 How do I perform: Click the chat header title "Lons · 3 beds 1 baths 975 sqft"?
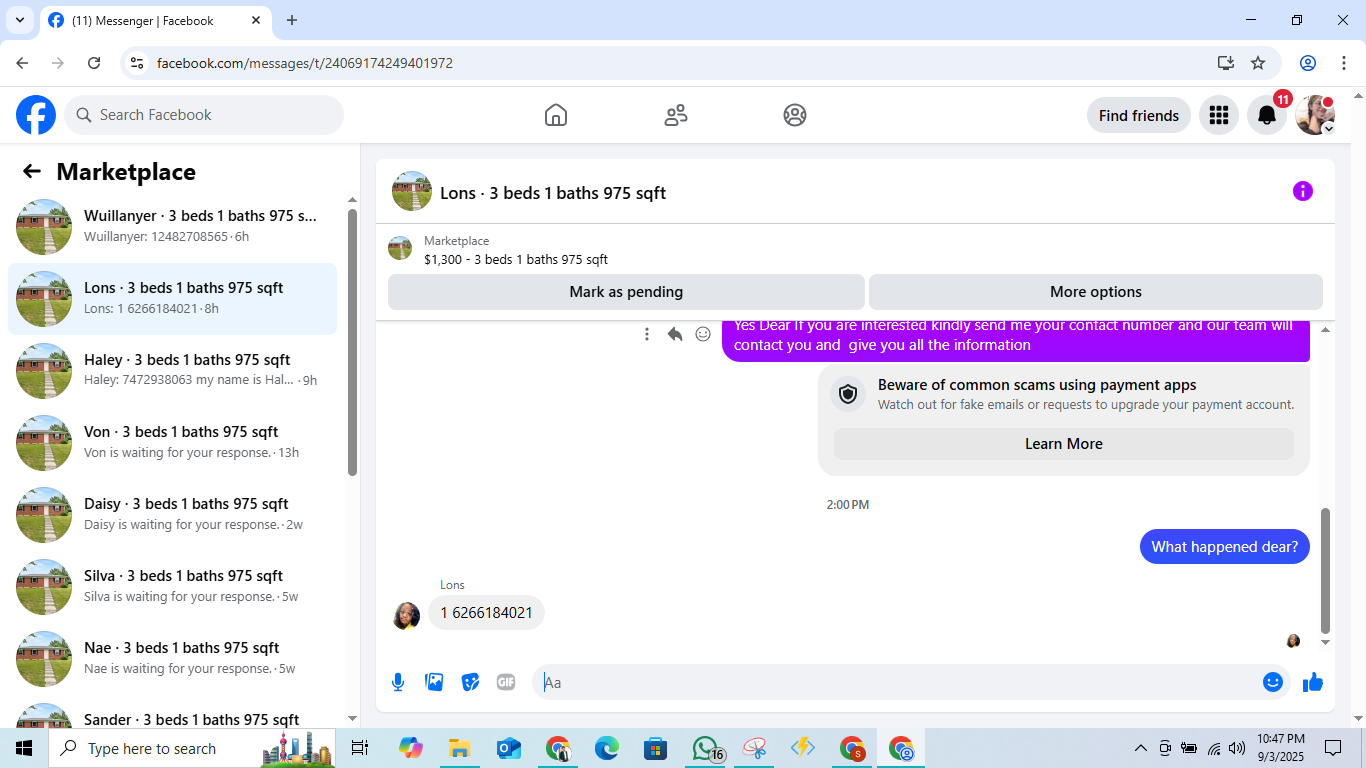tap(553, 193)
